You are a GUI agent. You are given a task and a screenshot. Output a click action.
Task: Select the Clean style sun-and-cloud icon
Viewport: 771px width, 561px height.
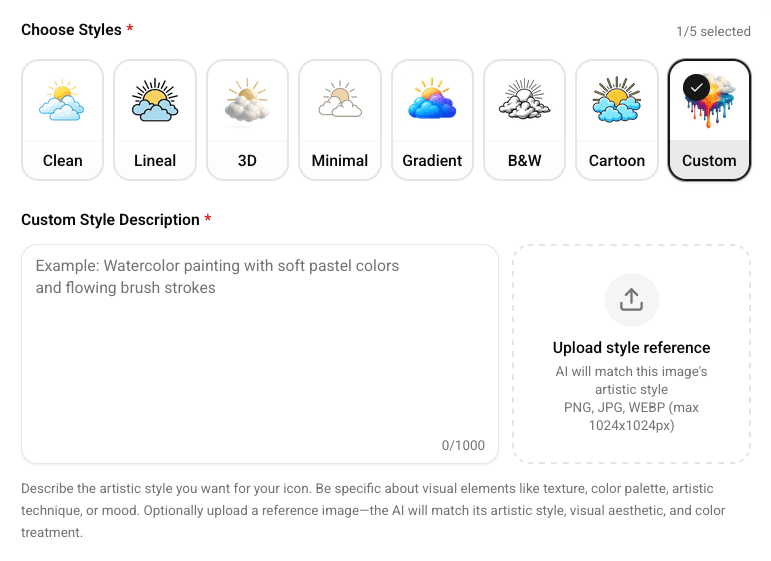point(62,101)
